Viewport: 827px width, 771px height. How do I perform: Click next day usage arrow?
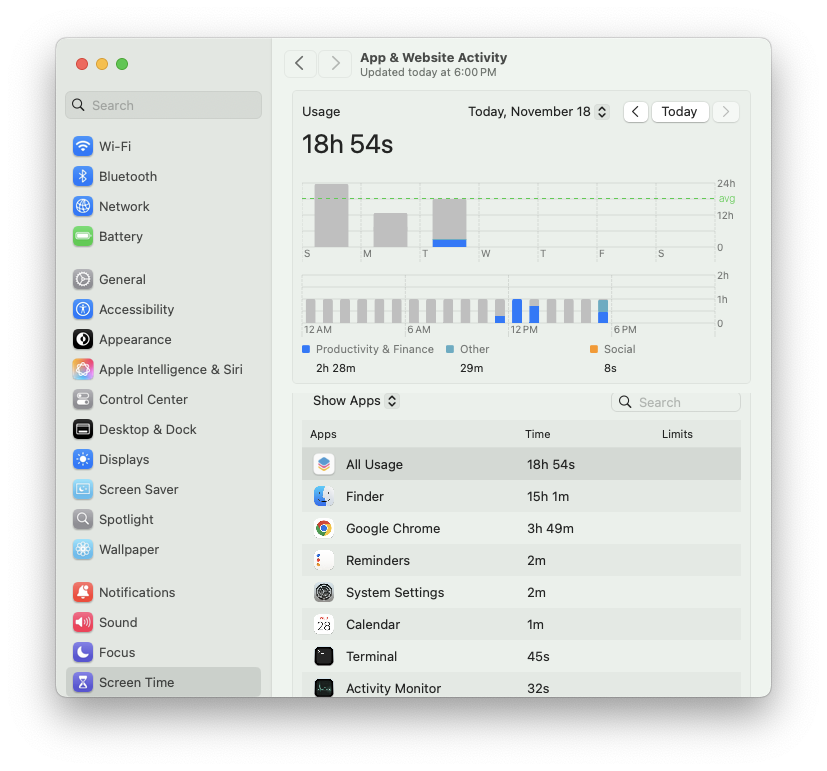[726, 112]
